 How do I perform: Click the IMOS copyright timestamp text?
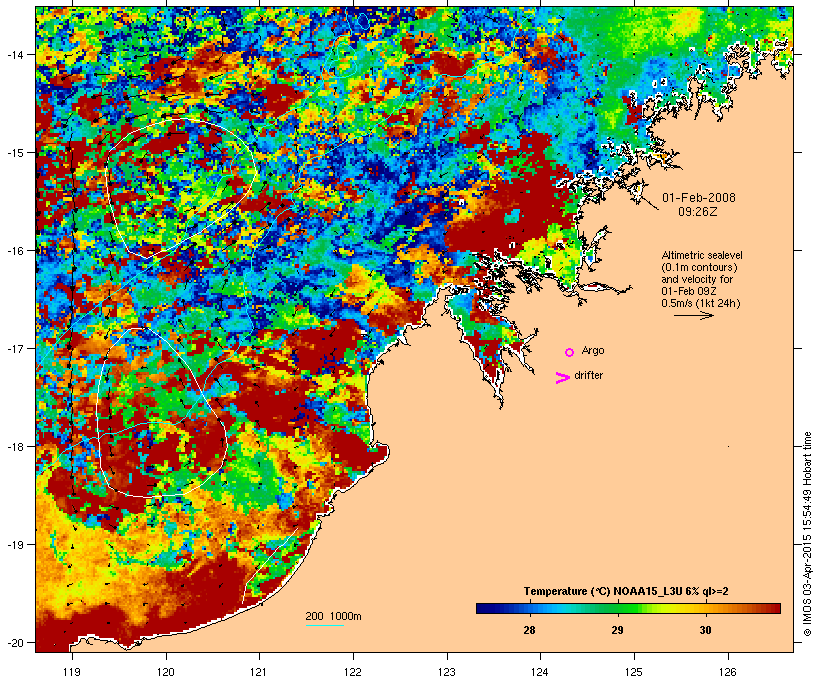pyautogui.click(x=807, y=534)
